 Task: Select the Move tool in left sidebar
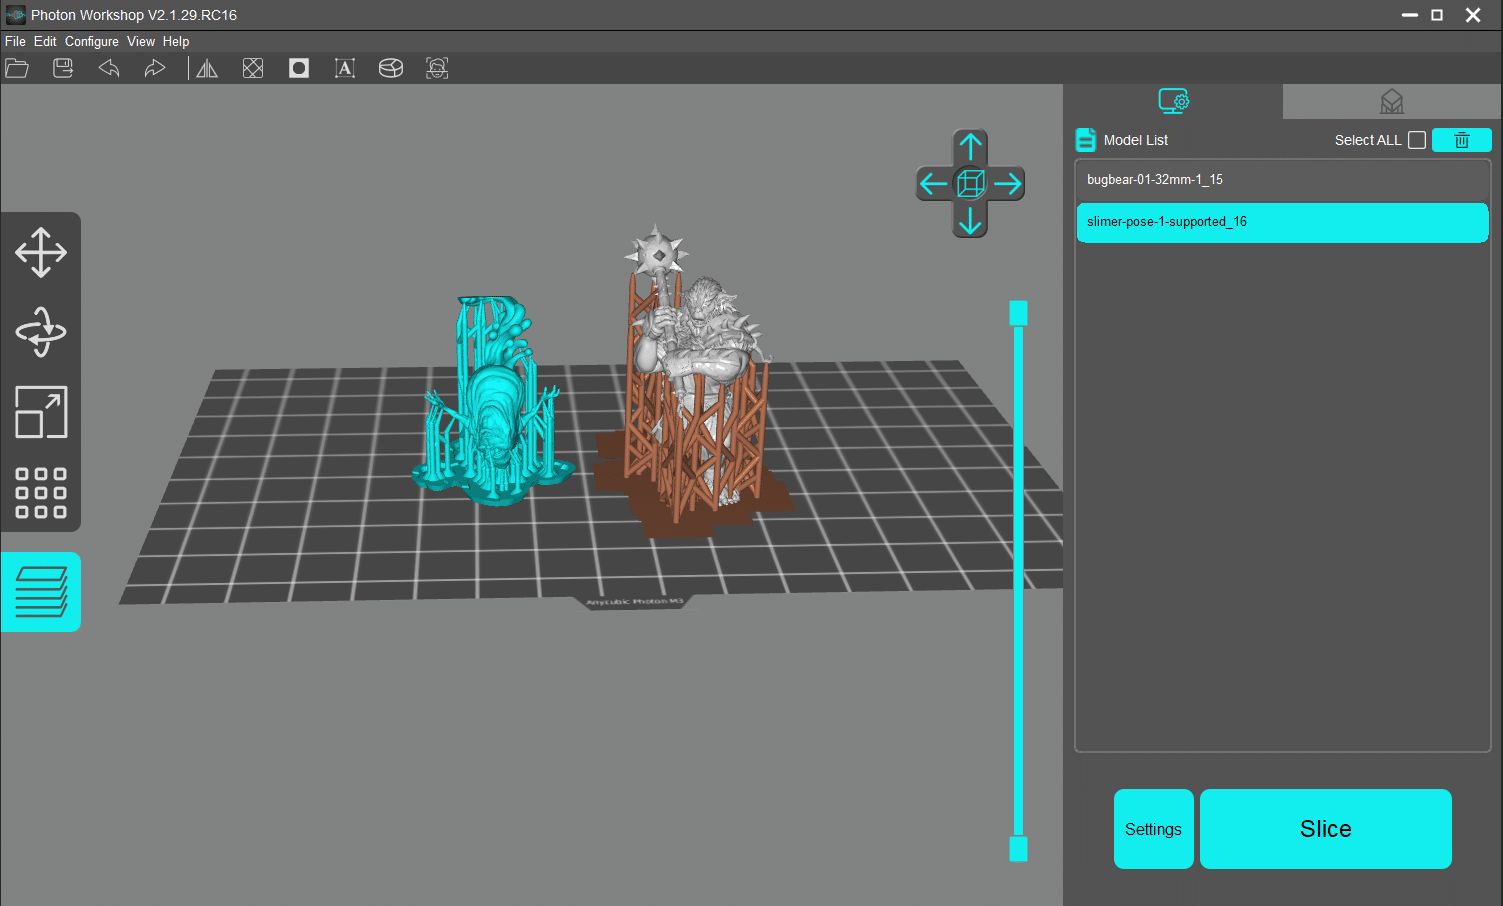(x=41, y=252)
